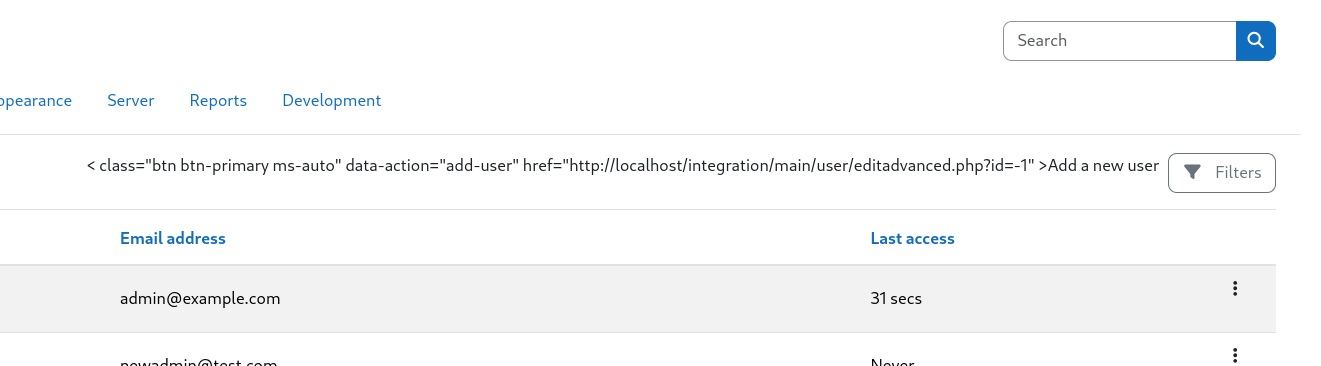Click the magnifying glass search button

(x=1256, y=41)
